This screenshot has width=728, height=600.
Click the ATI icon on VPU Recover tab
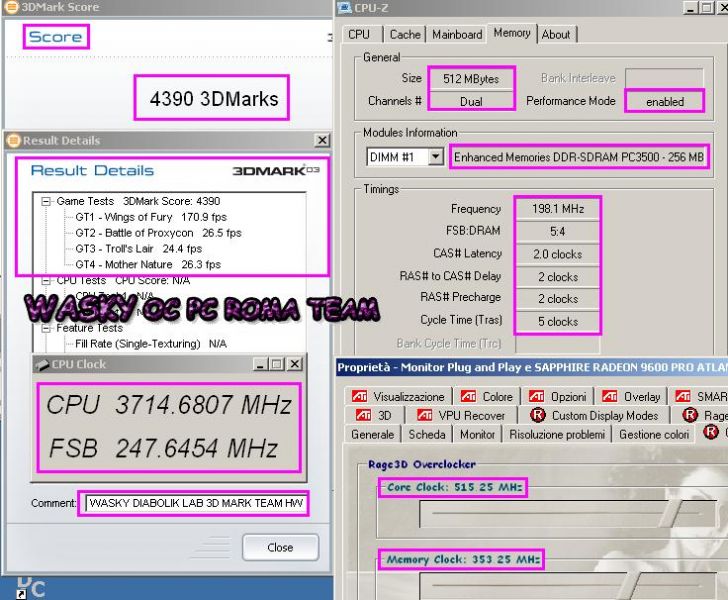pos(424,415)
